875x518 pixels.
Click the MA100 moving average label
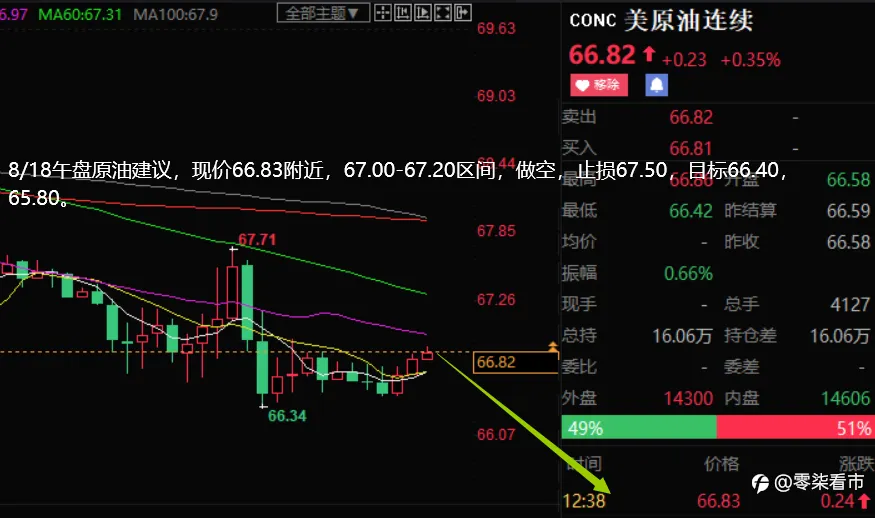coord(175,15)
